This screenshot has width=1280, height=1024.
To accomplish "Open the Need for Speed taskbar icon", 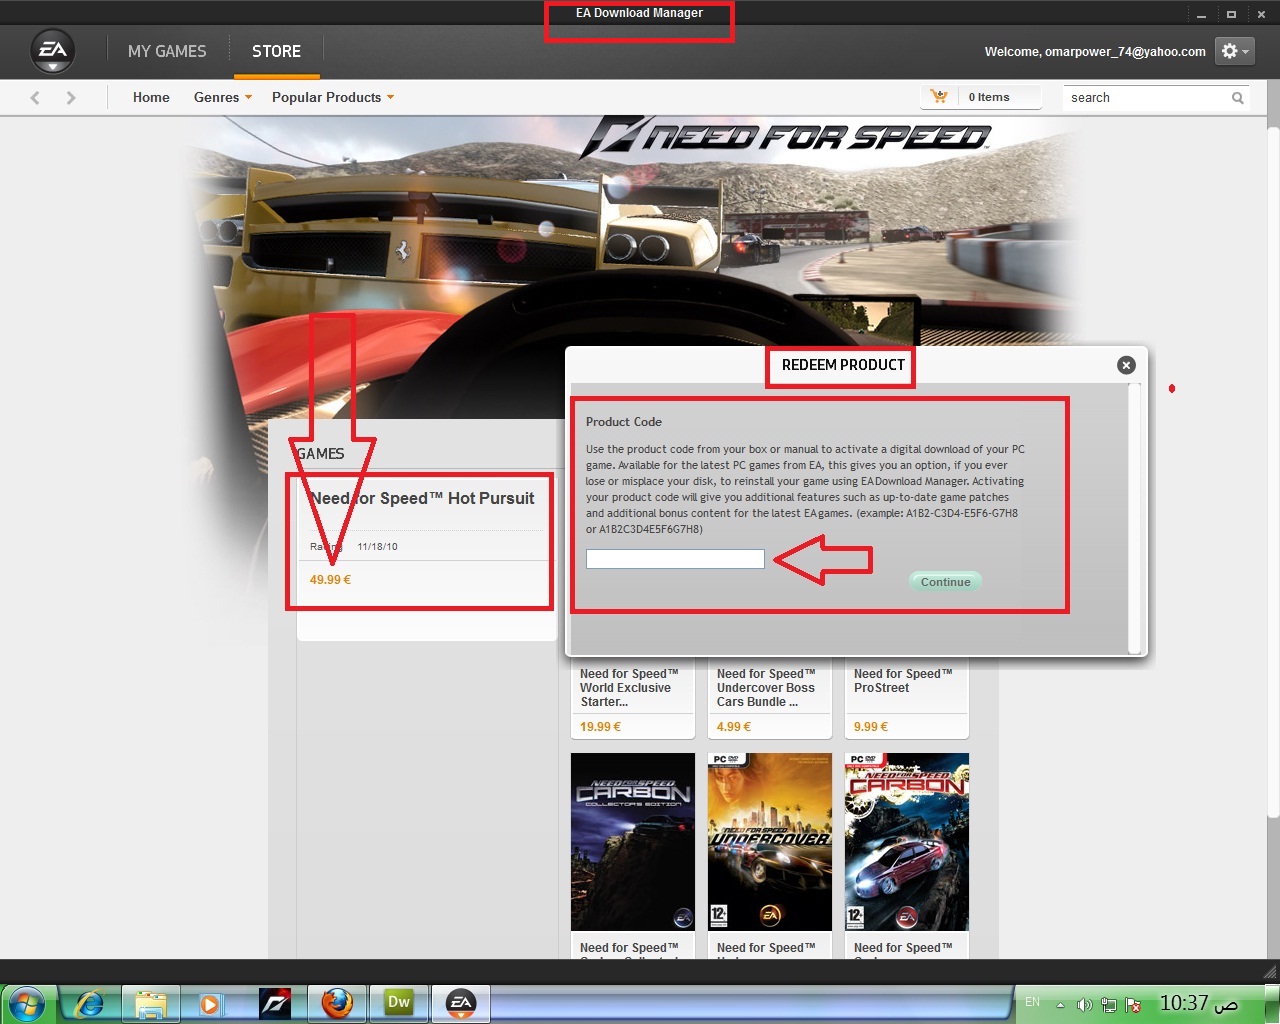I will [275, 1003].
